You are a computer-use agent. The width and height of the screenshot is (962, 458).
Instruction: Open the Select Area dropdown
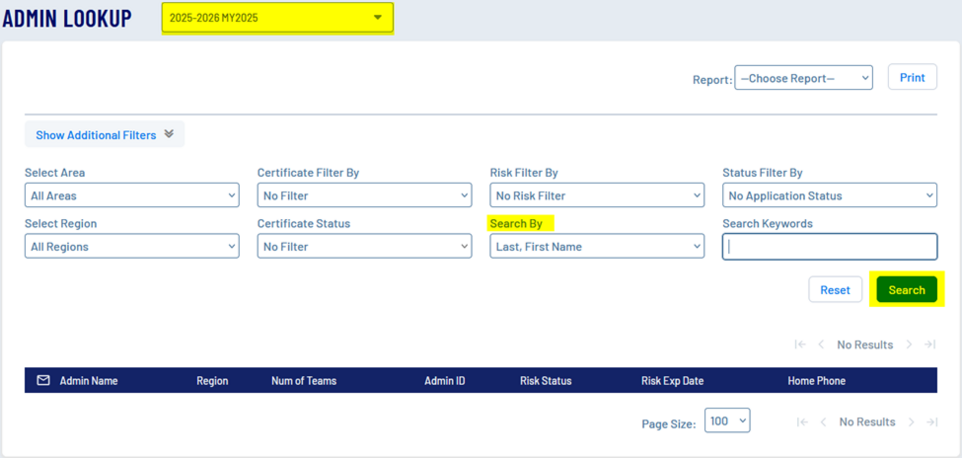pyautogui.click(x=132, y=196)
